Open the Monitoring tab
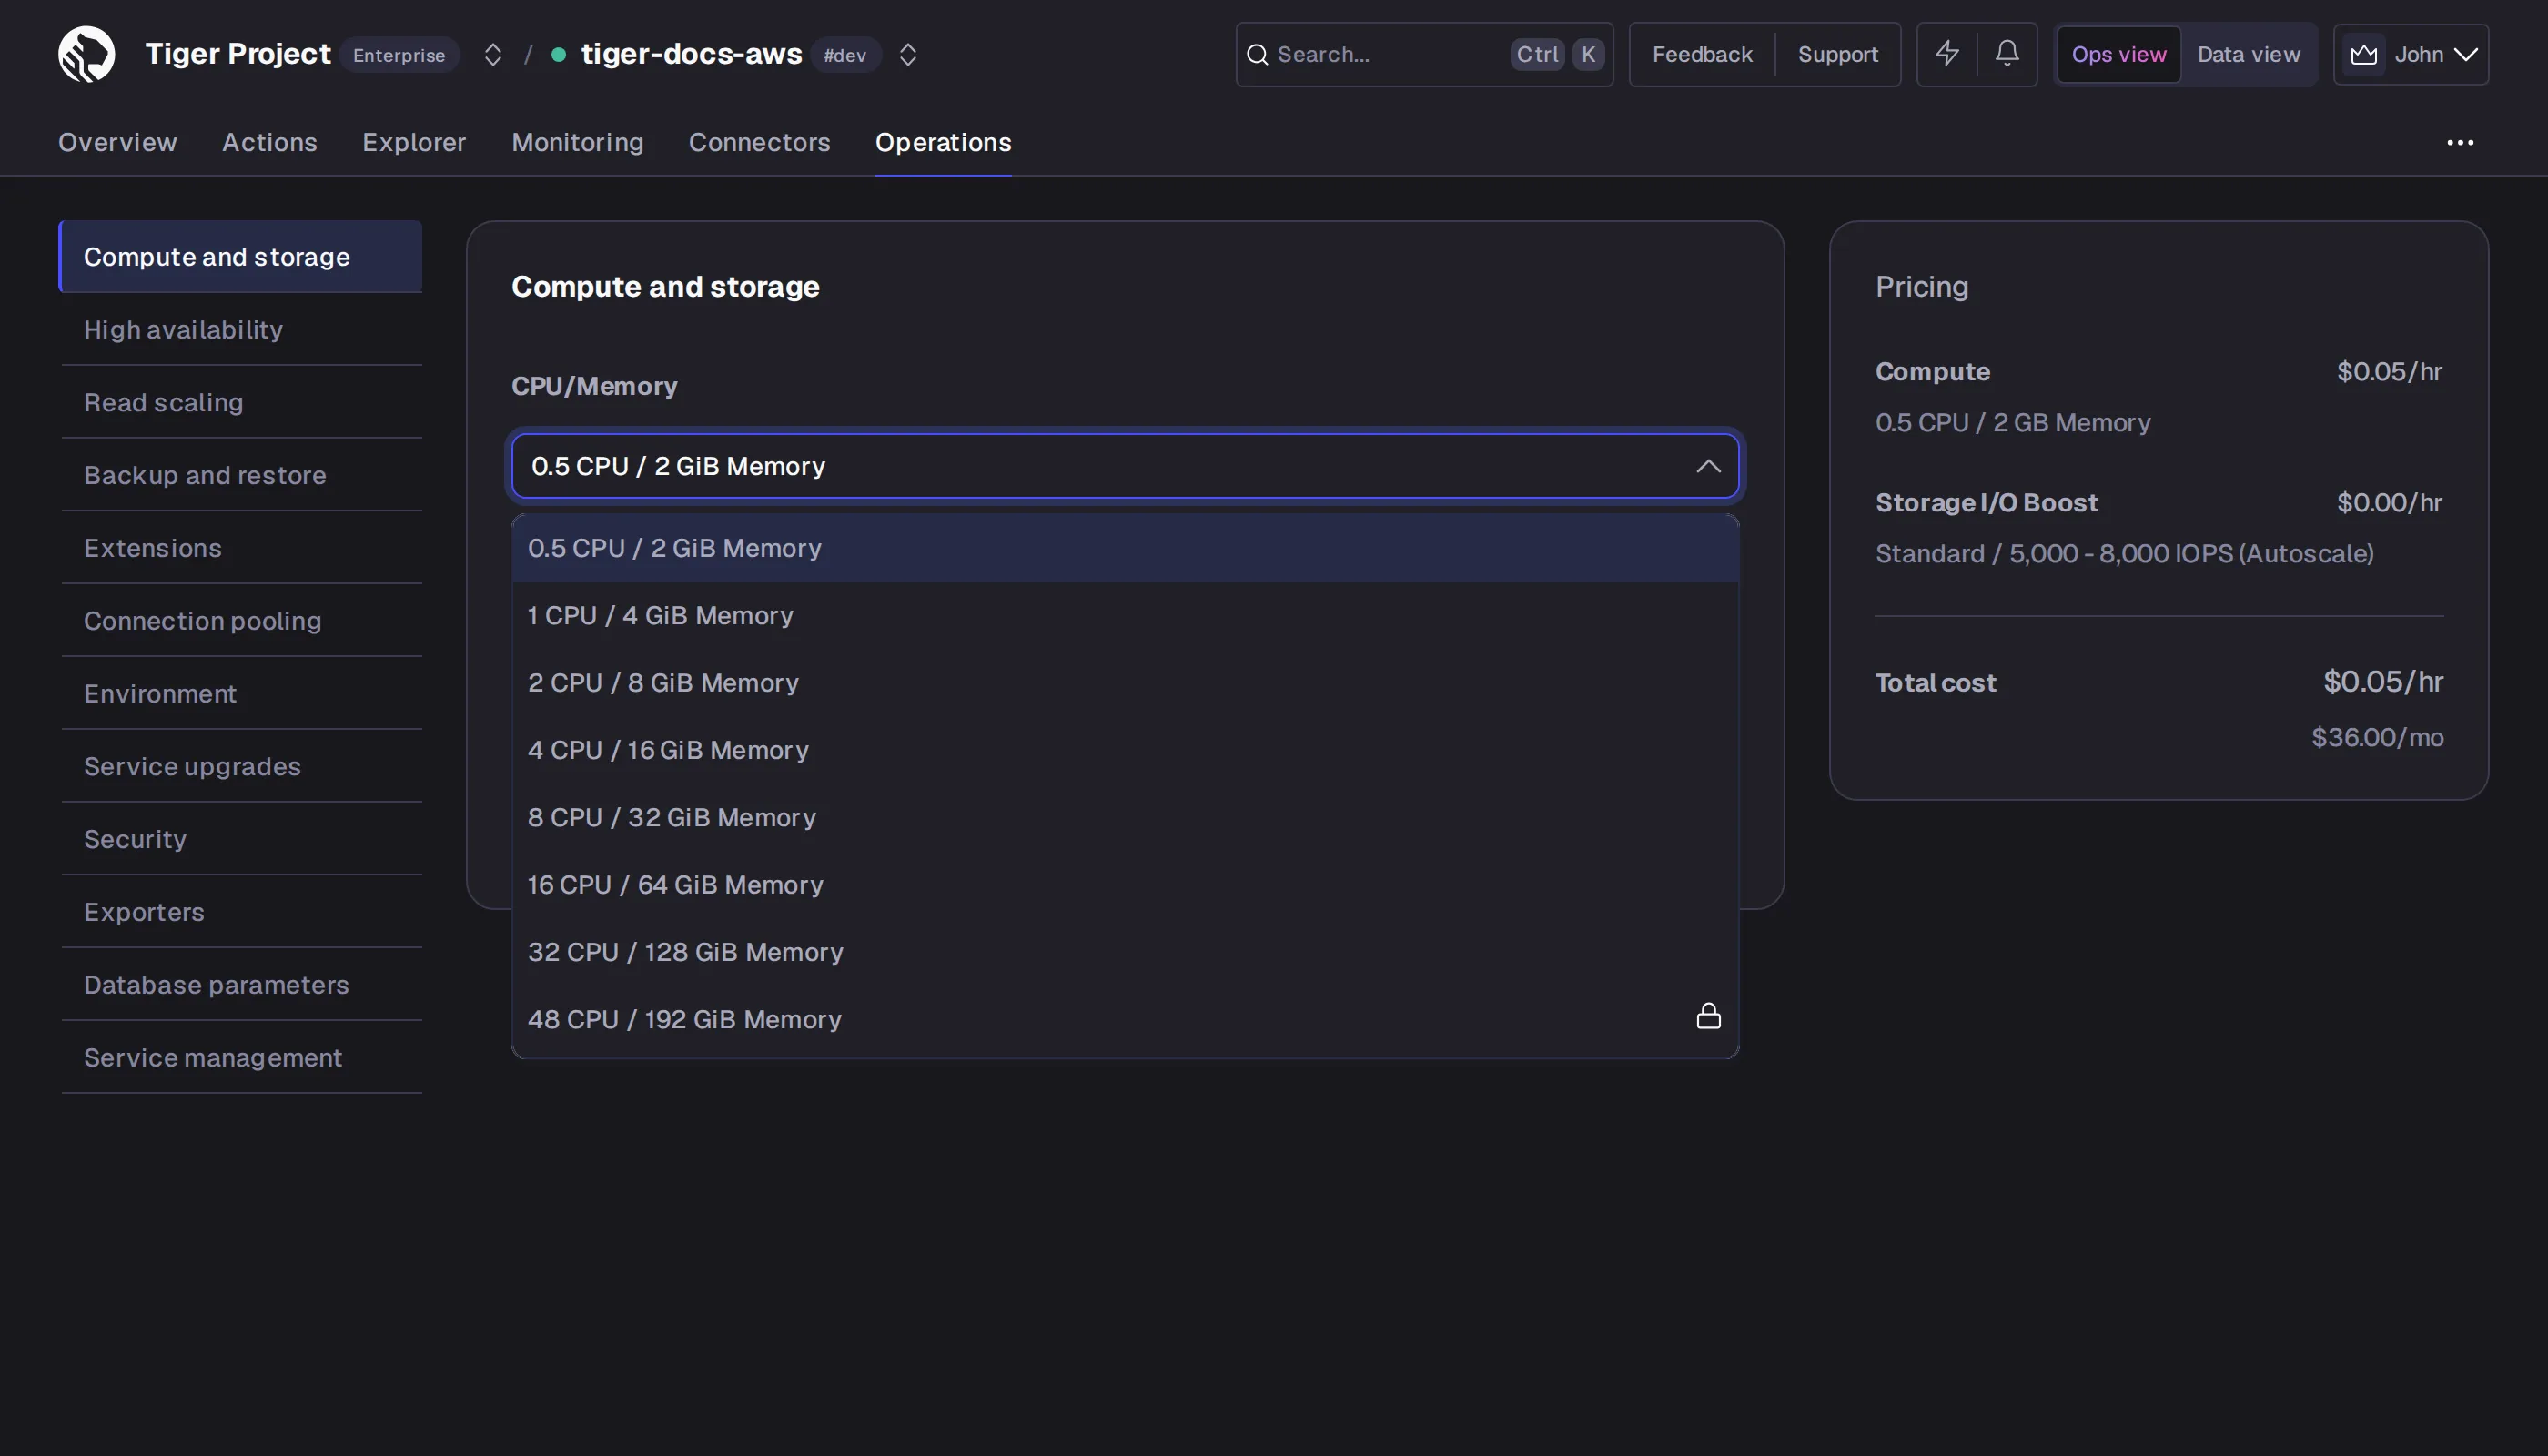This screenshot has height=1456, width=2548. pyautogui.click(x=577, y=143)
